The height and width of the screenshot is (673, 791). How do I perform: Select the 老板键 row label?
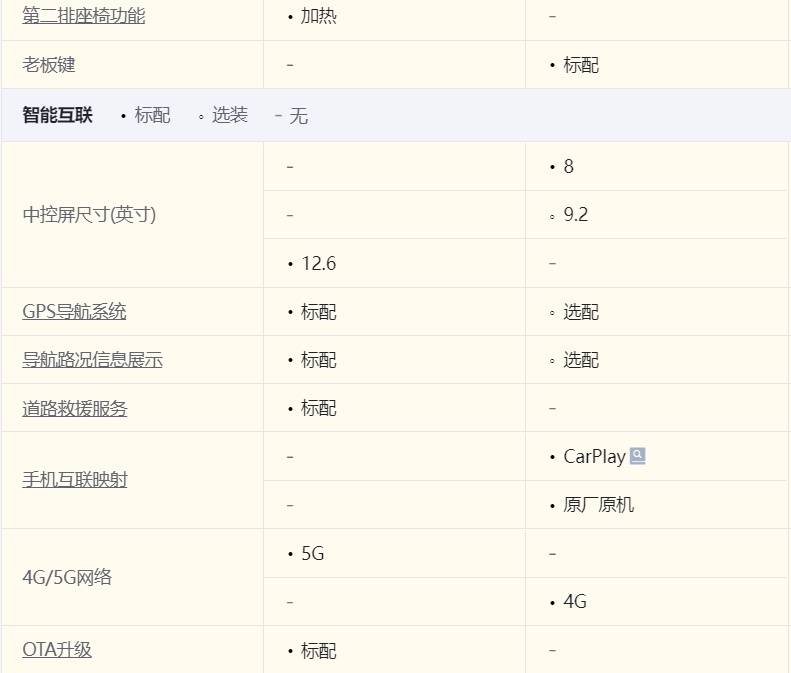pyautogui.click(x=49, y=65)
